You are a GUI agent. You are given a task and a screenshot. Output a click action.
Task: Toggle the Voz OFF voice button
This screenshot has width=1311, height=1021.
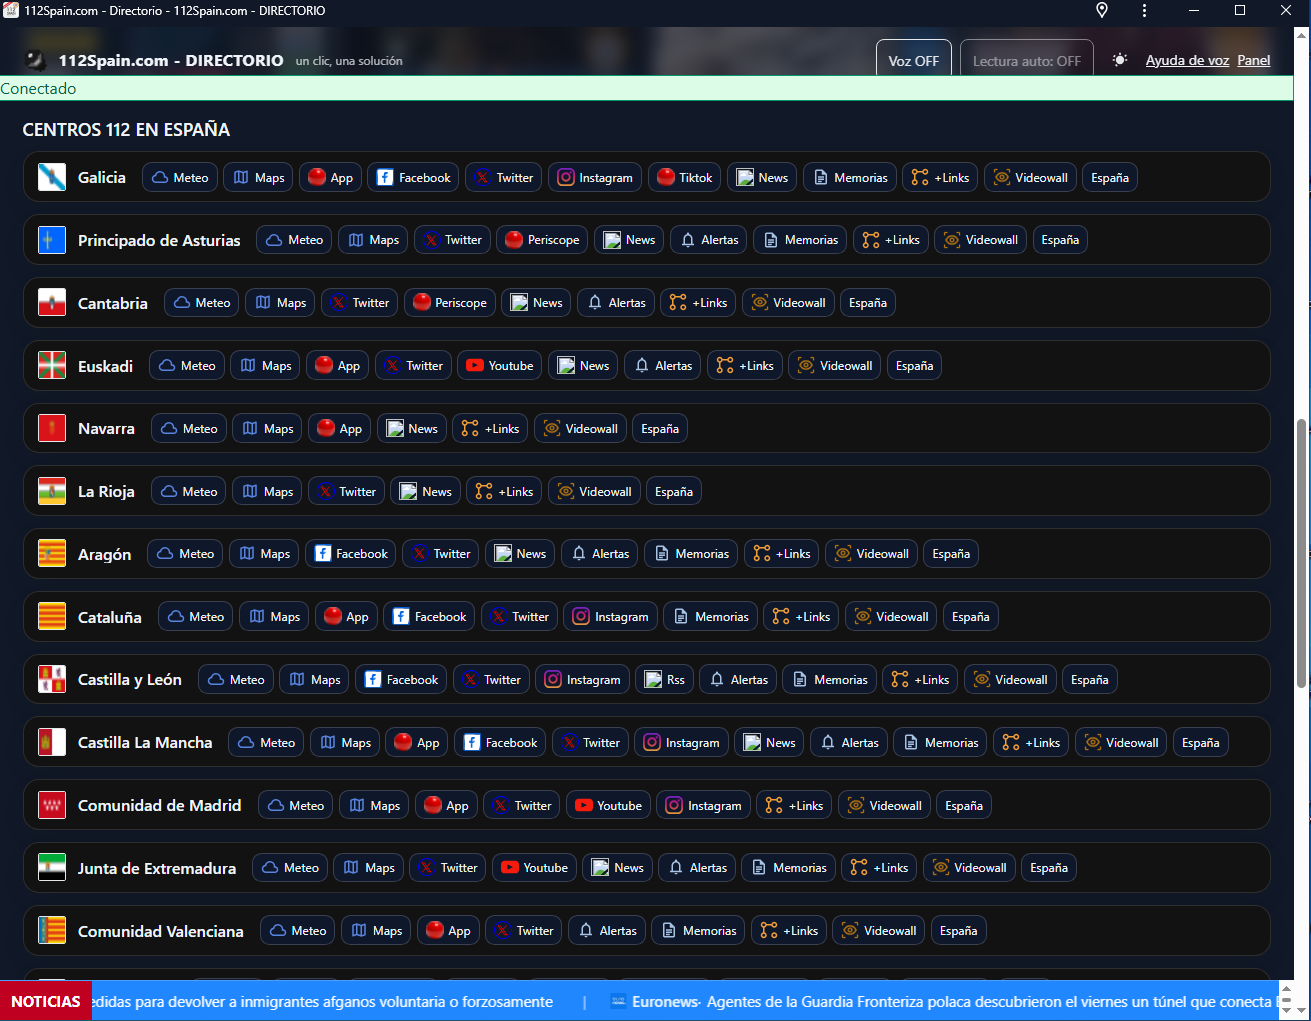913,60
